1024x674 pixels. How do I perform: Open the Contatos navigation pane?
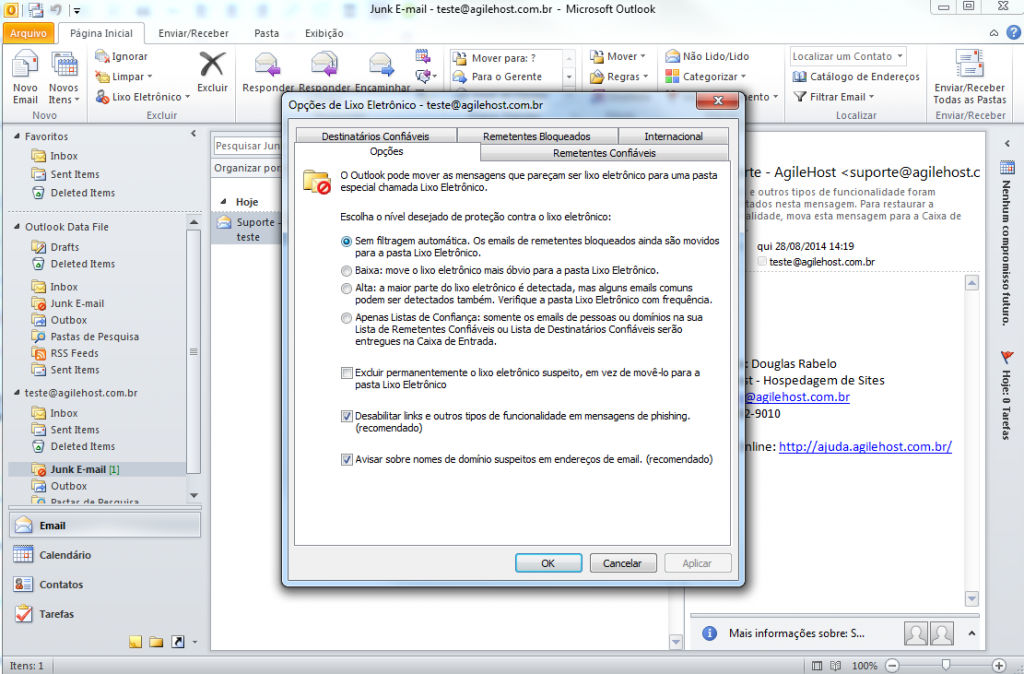(104, 584)
